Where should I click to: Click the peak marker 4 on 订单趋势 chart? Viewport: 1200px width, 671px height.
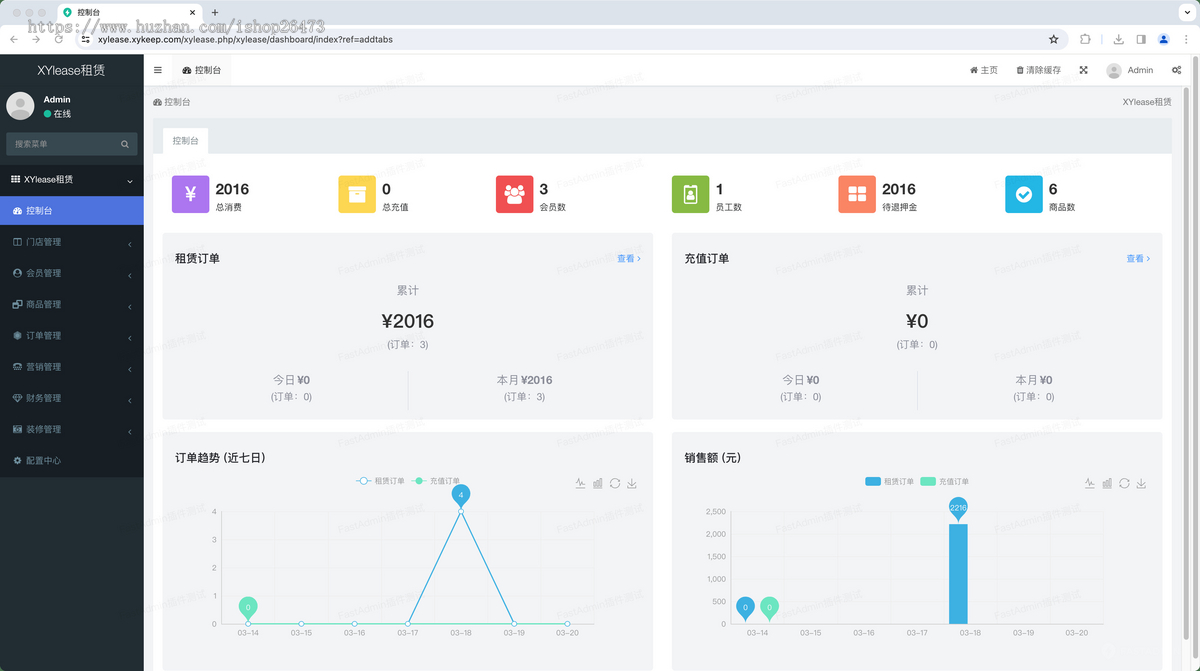[x=461, y=495]
